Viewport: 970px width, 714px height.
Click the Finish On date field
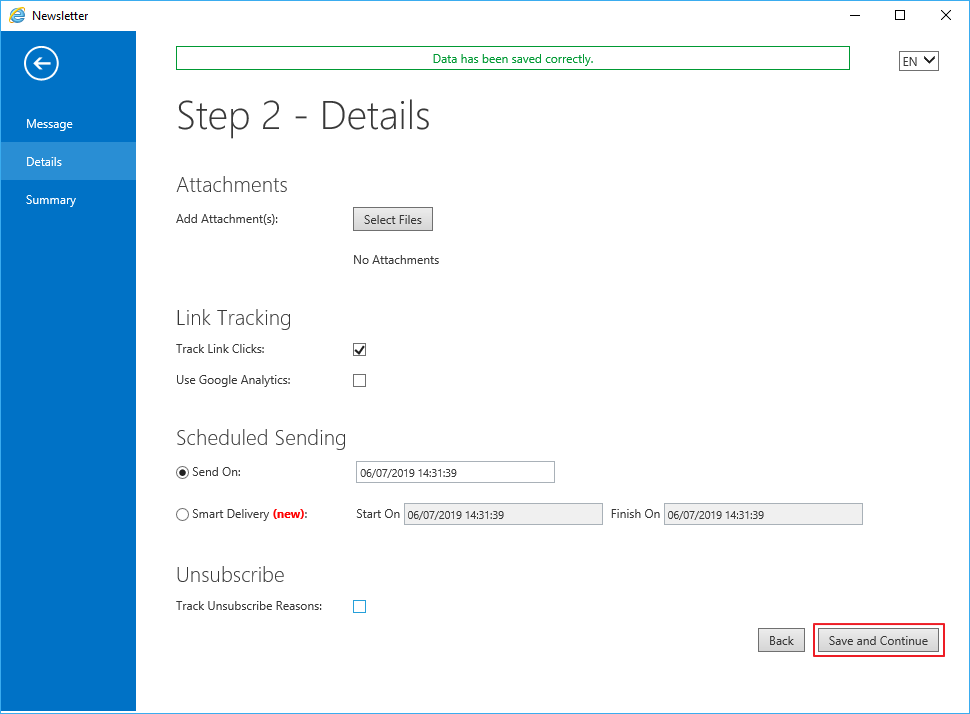tap(763, 515)
